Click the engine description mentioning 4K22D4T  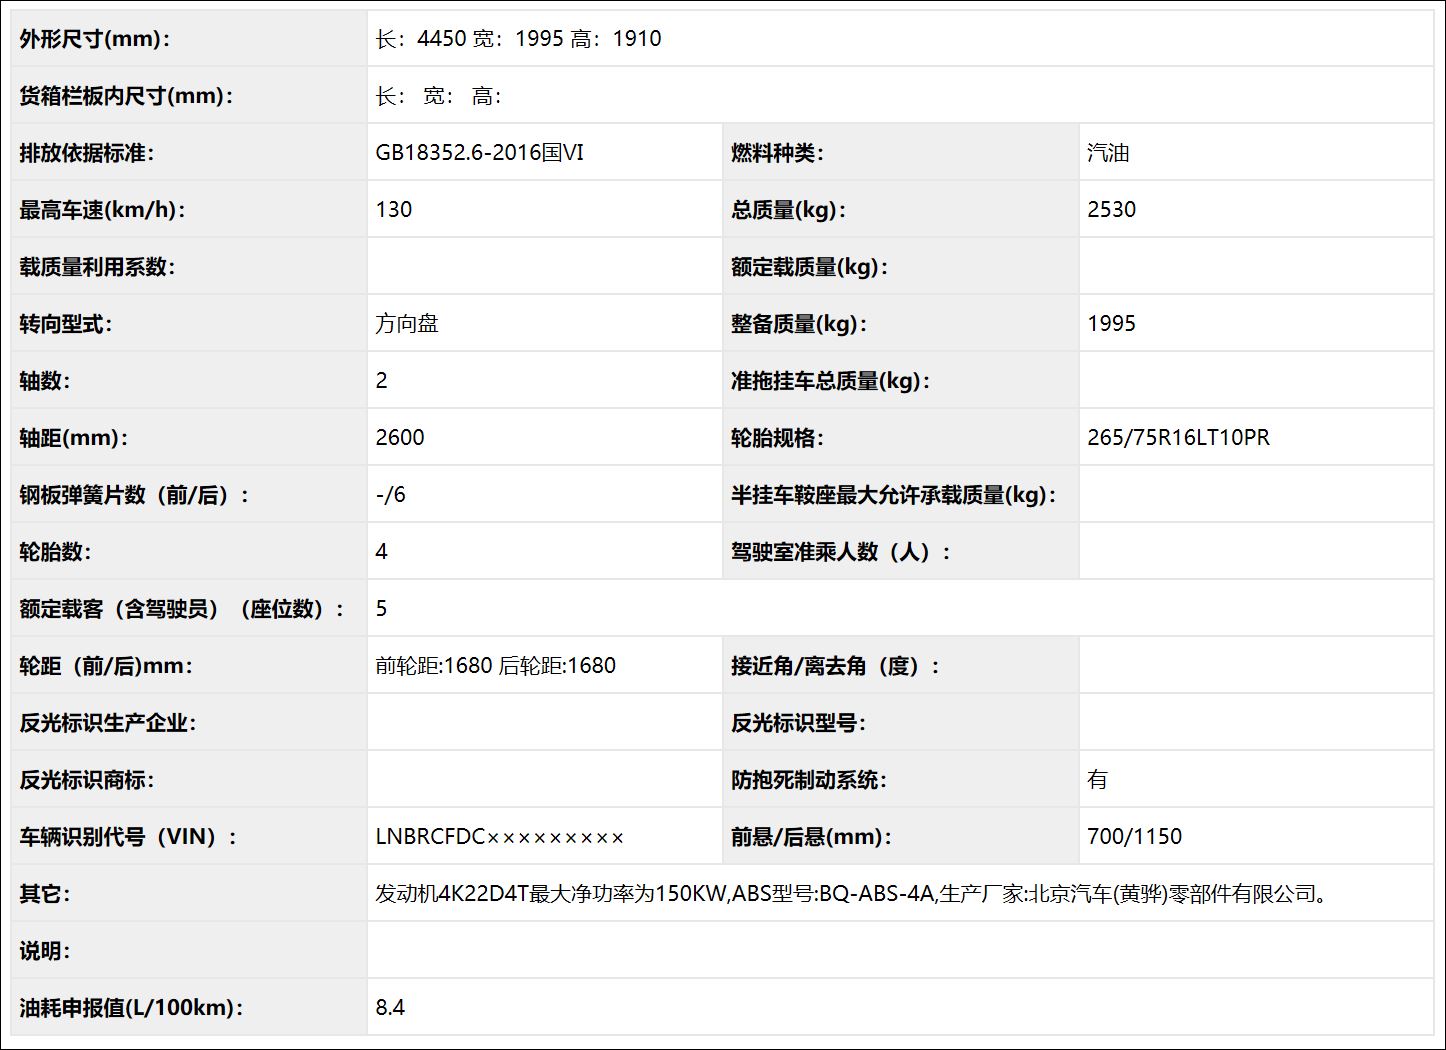pyautogui.click(x=850, y=893)
